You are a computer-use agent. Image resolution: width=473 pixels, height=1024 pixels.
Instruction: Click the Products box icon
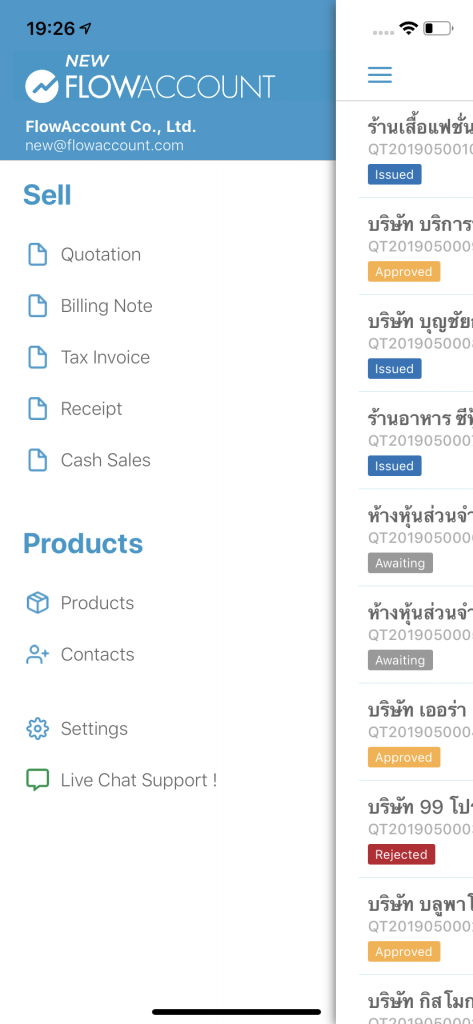[x=38, y=603]
